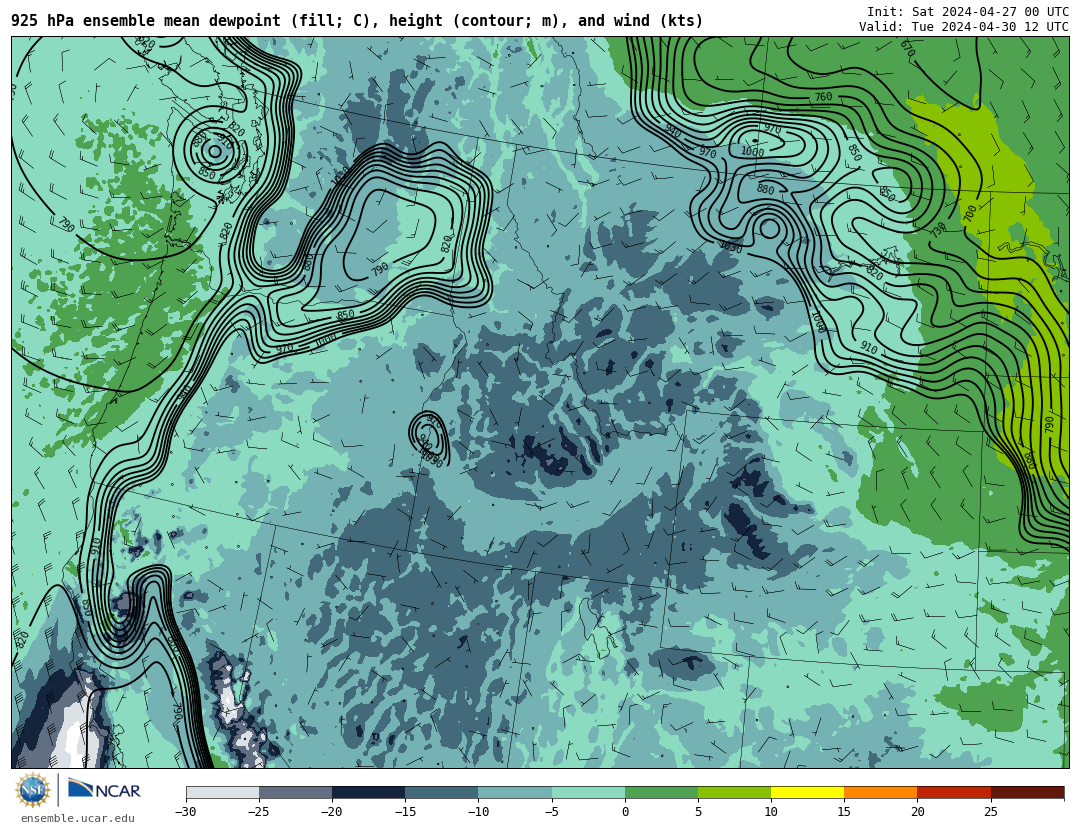Select the 10 to 15 yellow swatch
Image resolution: width=1080 pixels, height=831 pixels.
(807, 792)
